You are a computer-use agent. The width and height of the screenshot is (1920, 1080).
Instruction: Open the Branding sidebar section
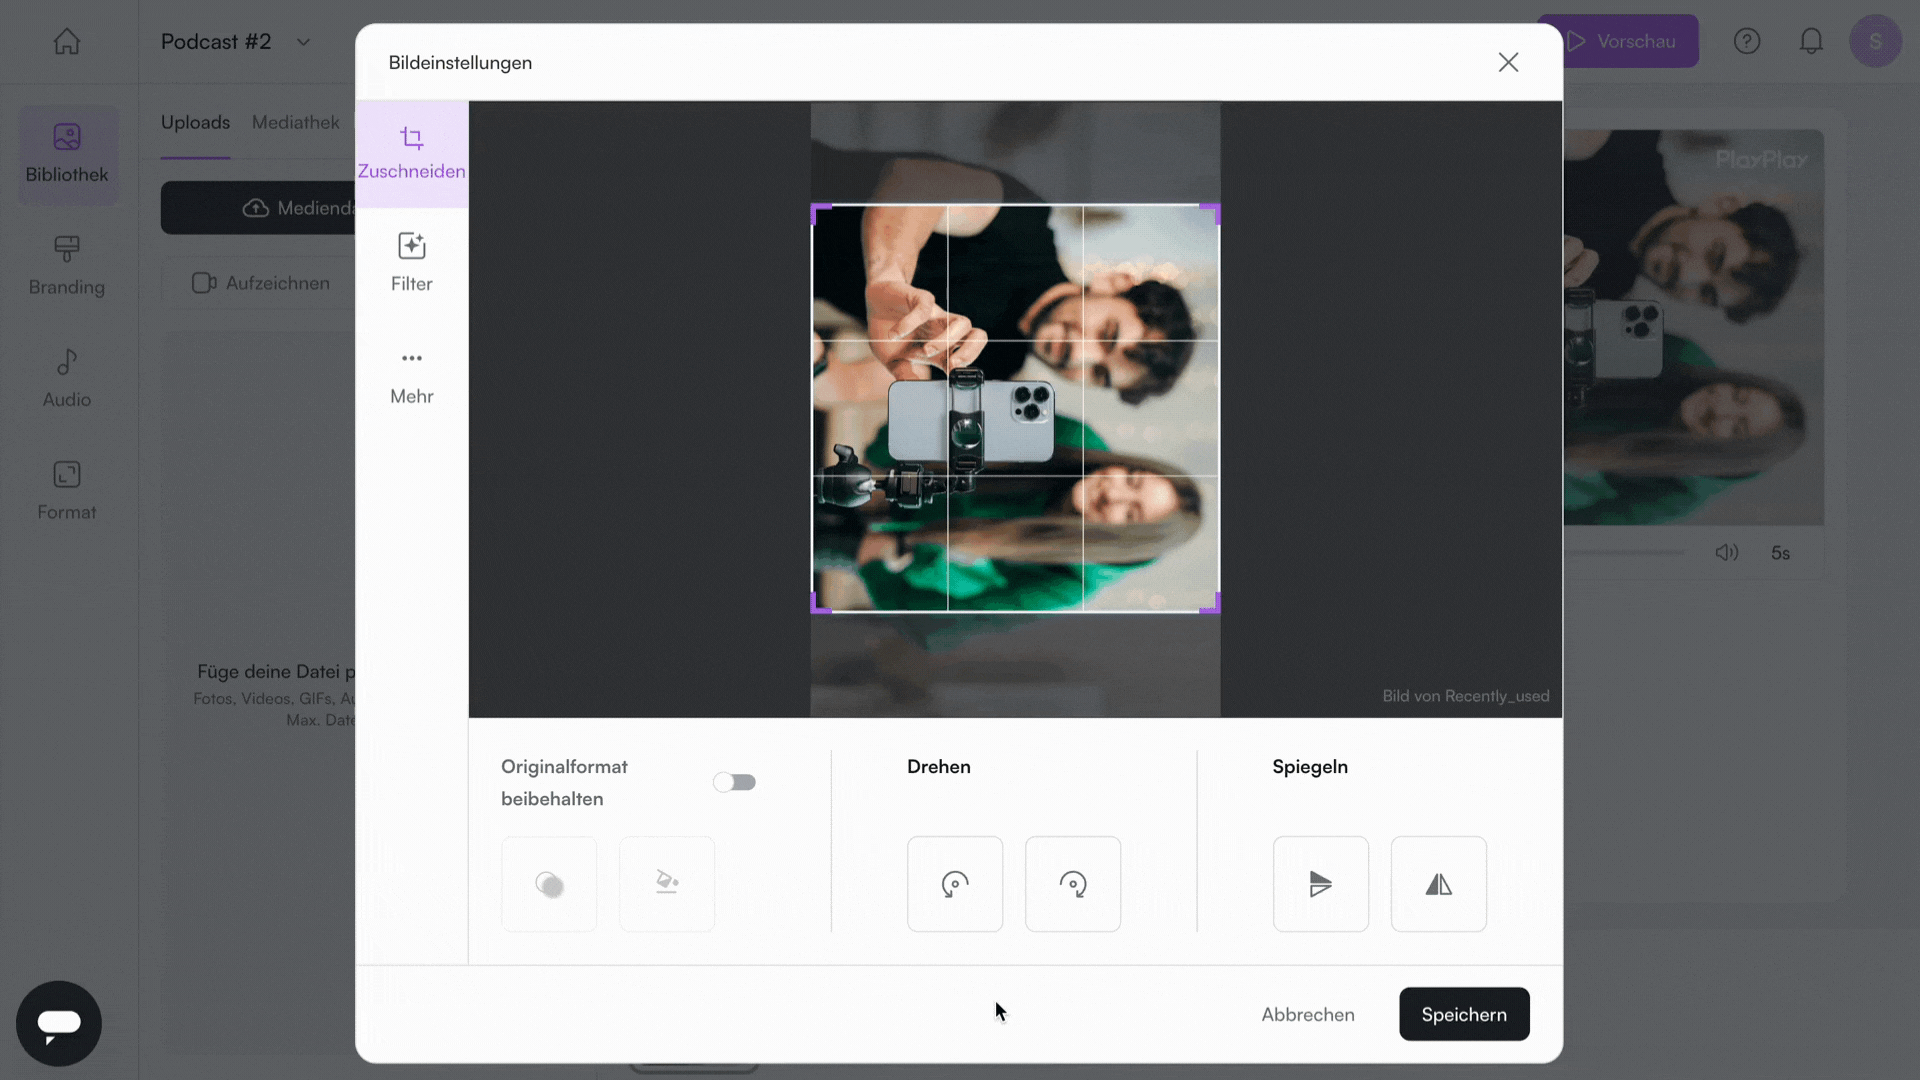pos(67,266)
